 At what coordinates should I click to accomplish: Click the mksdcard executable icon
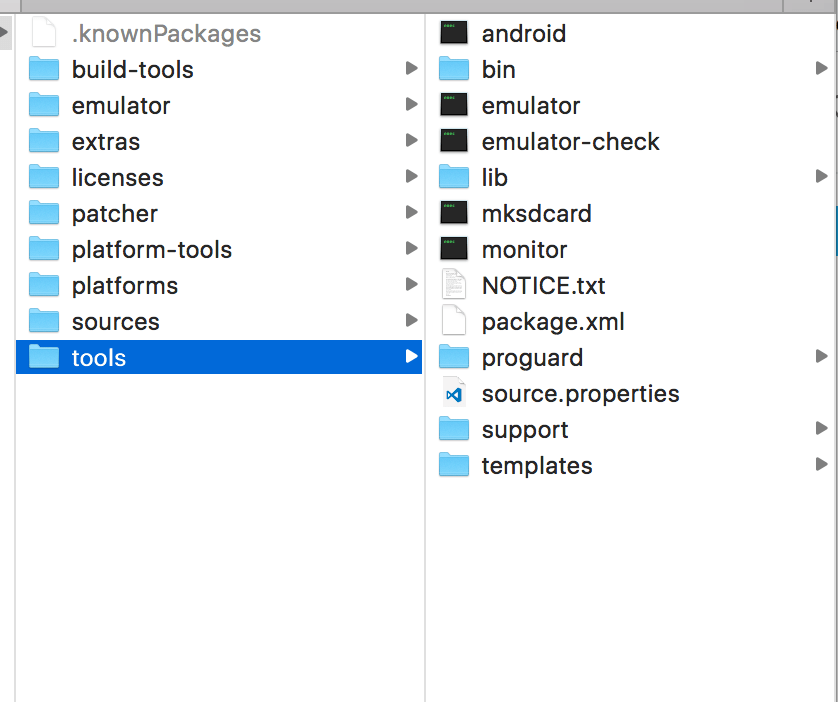(x=454, y=213)
